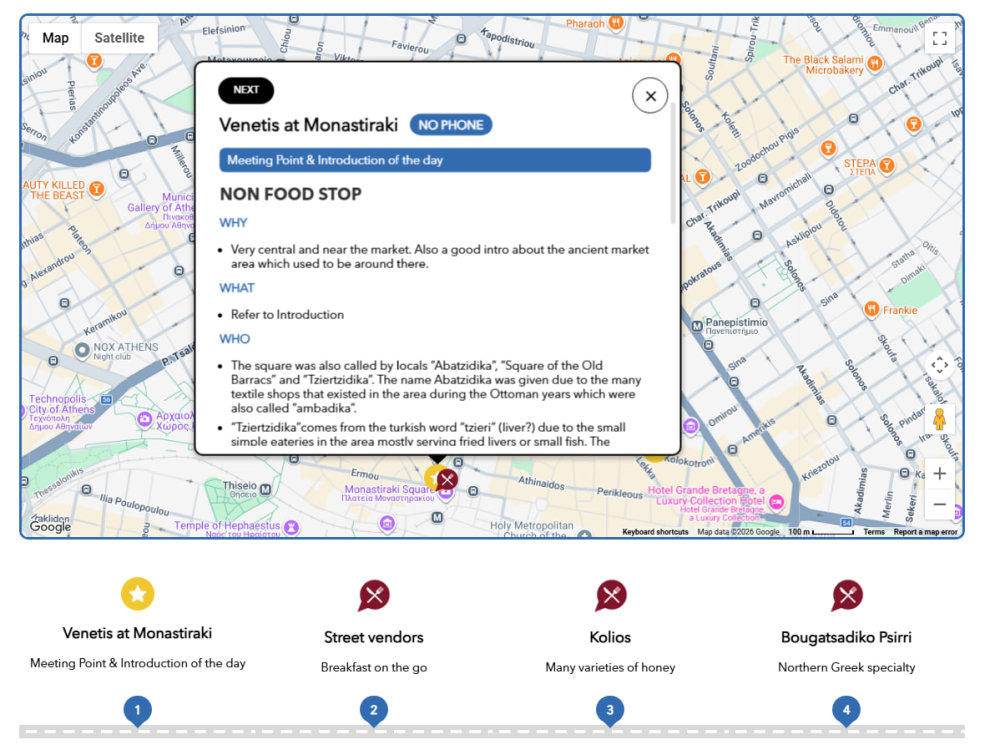Click the Monastiraki Square map label
1000x750 pixels.
pos(388,492)
